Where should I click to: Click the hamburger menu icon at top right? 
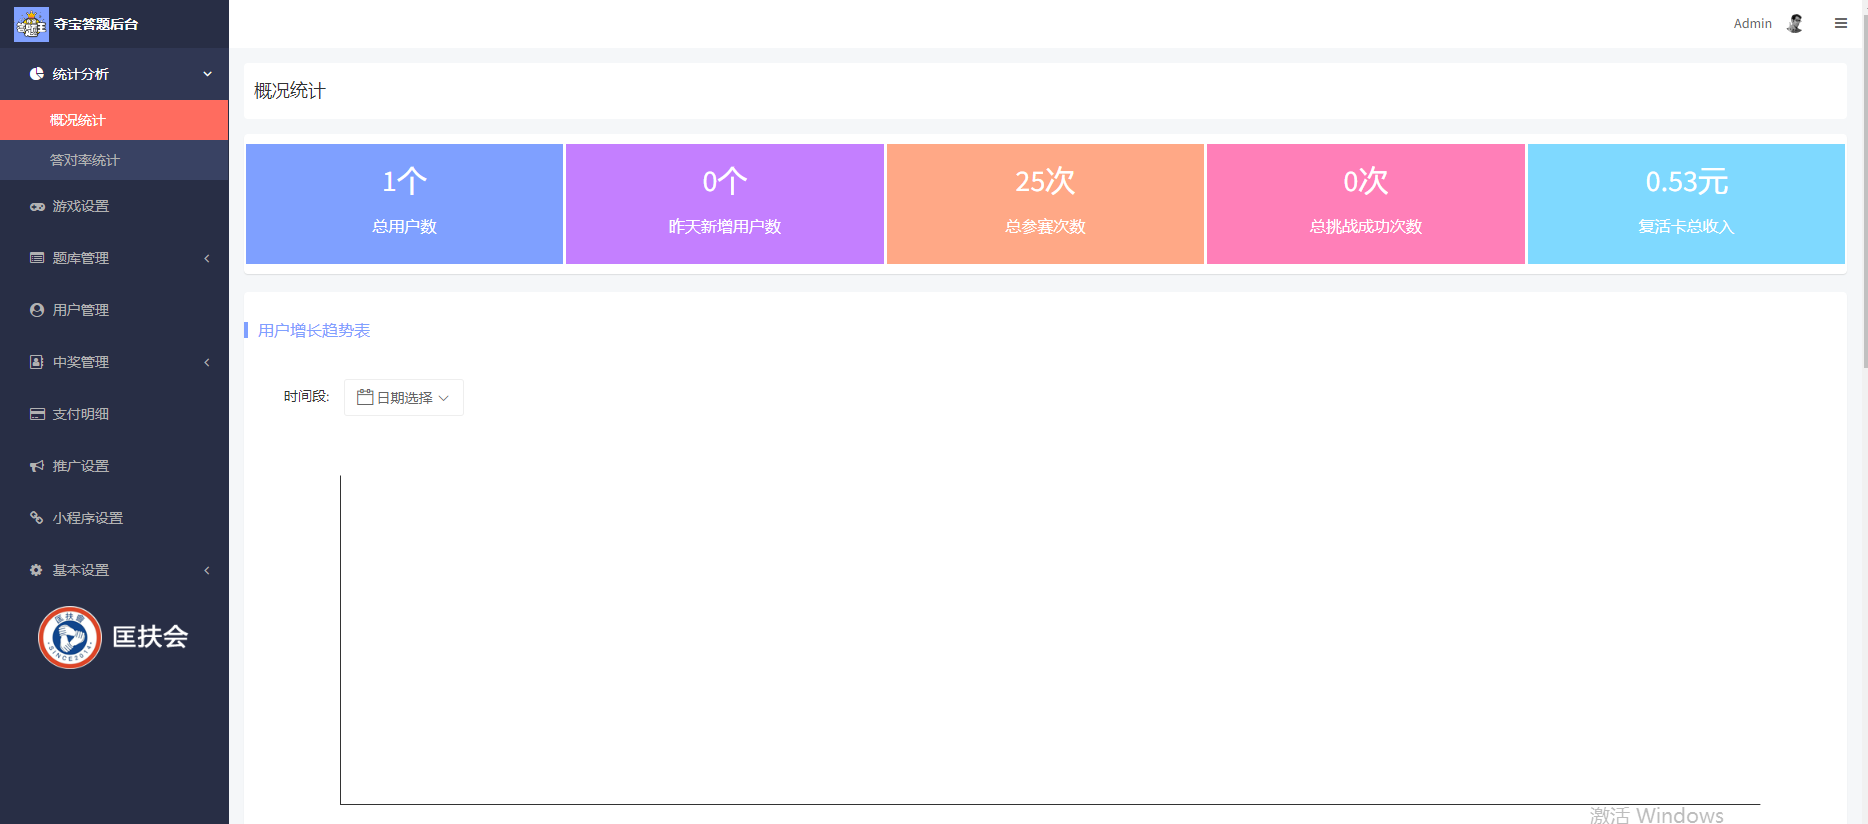[x=1841, y=23]
